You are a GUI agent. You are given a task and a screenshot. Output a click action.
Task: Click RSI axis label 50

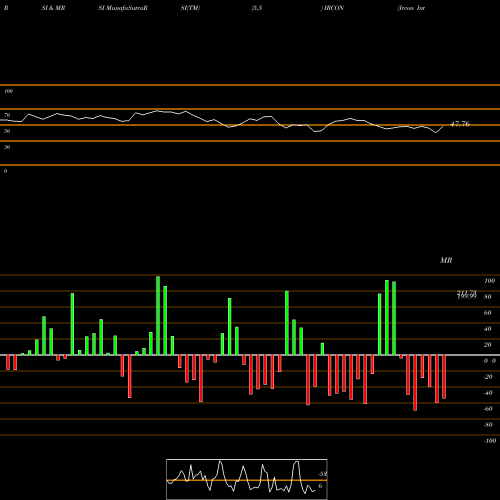7,131
